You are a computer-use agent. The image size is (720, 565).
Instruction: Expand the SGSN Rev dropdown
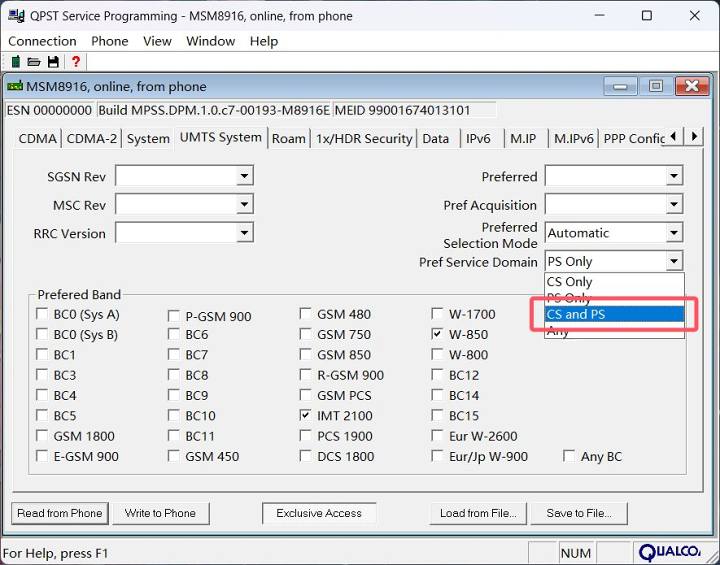[x=244, y=177]
